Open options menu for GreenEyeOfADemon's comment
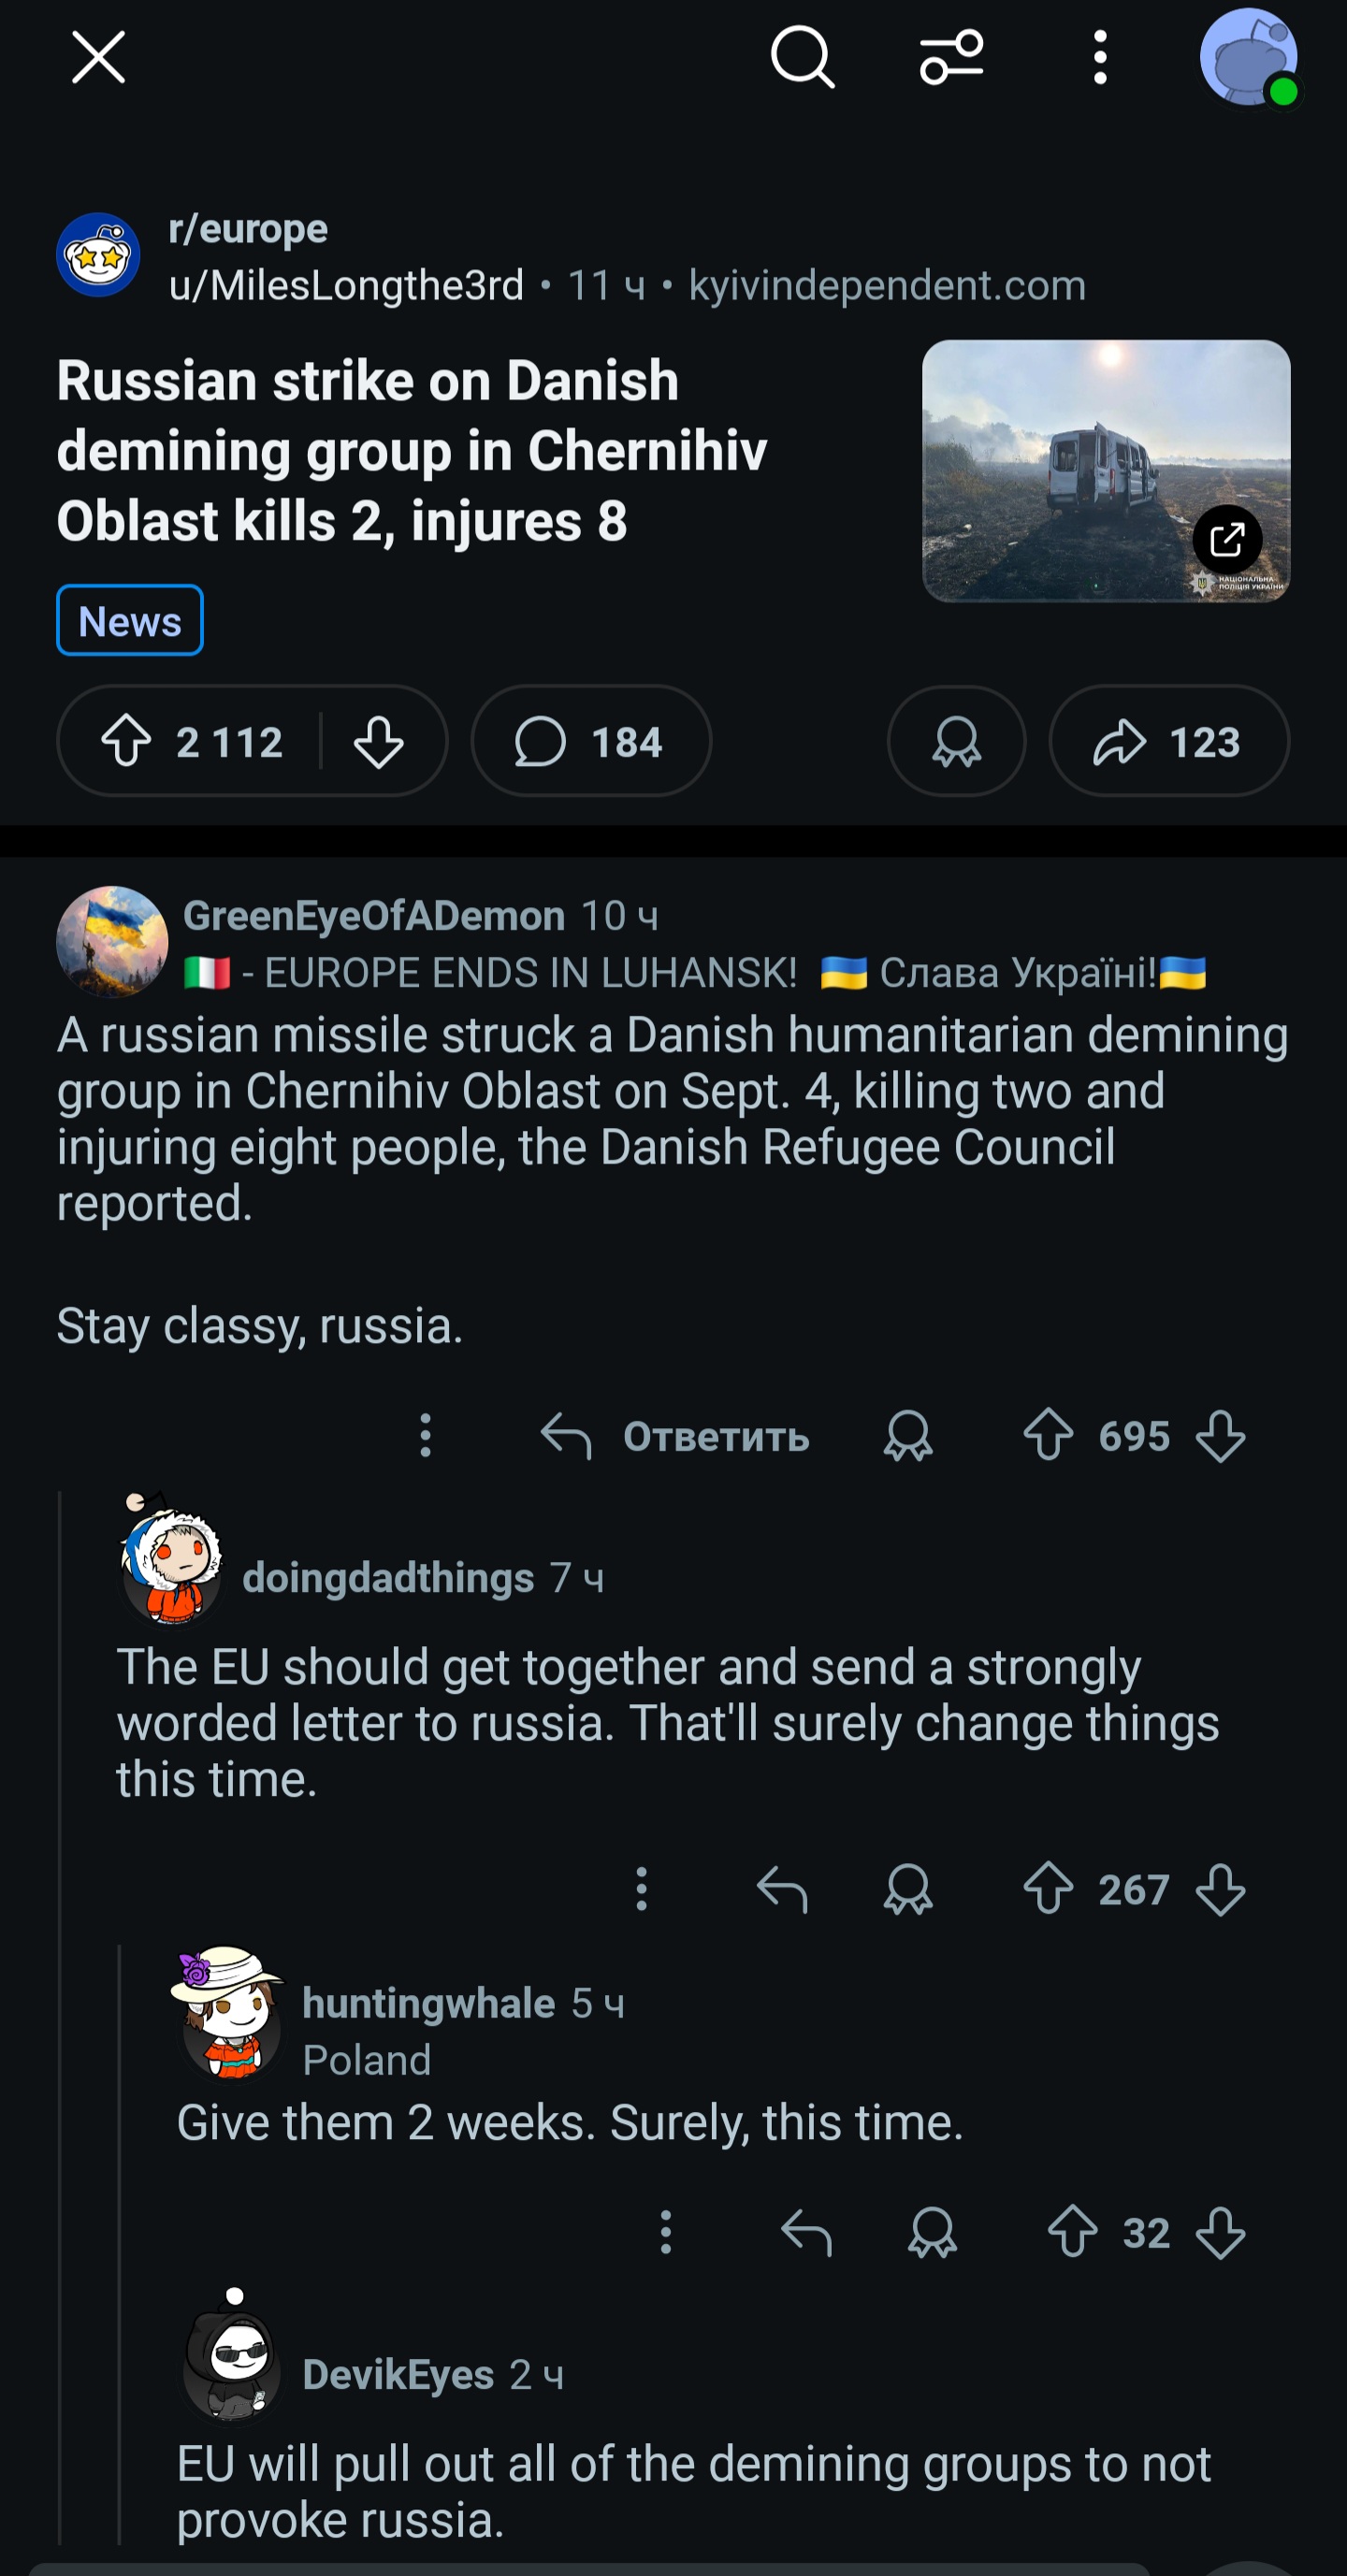This screenshot has width=1347, height=2576. (426, 1436)
